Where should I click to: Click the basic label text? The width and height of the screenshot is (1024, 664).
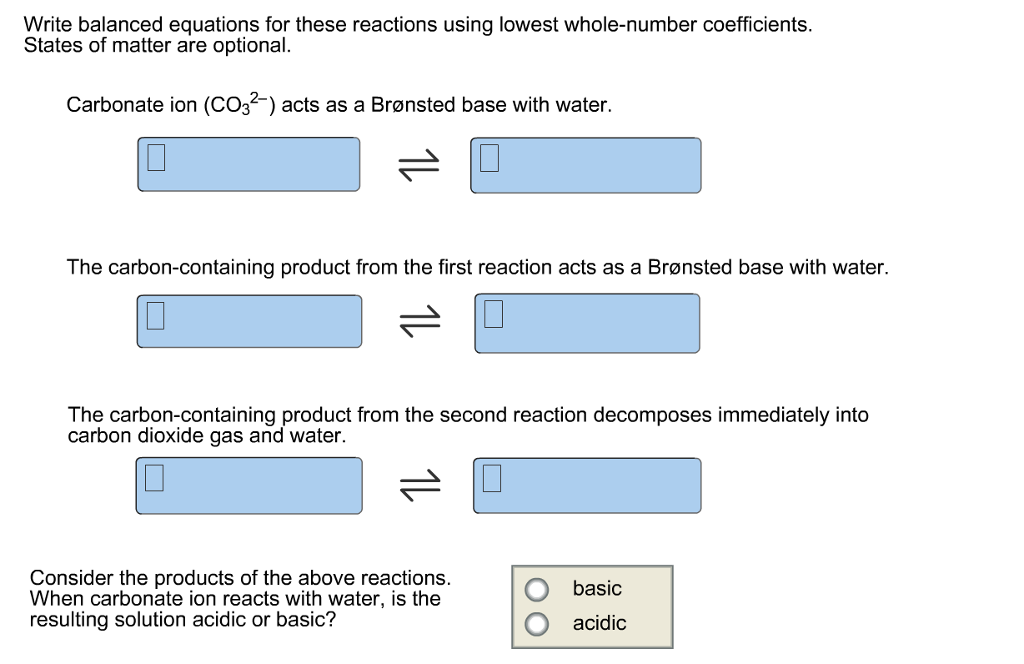[x=596, y=589]
